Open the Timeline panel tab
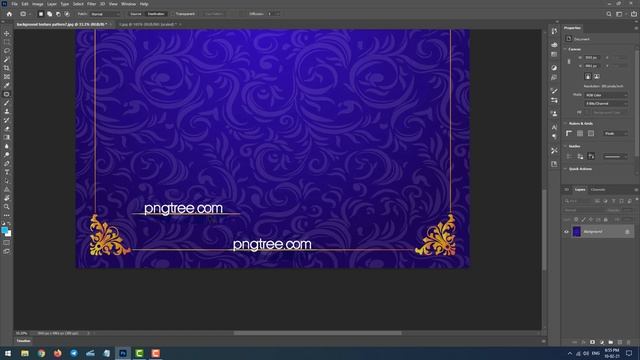Viewport: 640px width, 360px height. (x=23, y=341)
